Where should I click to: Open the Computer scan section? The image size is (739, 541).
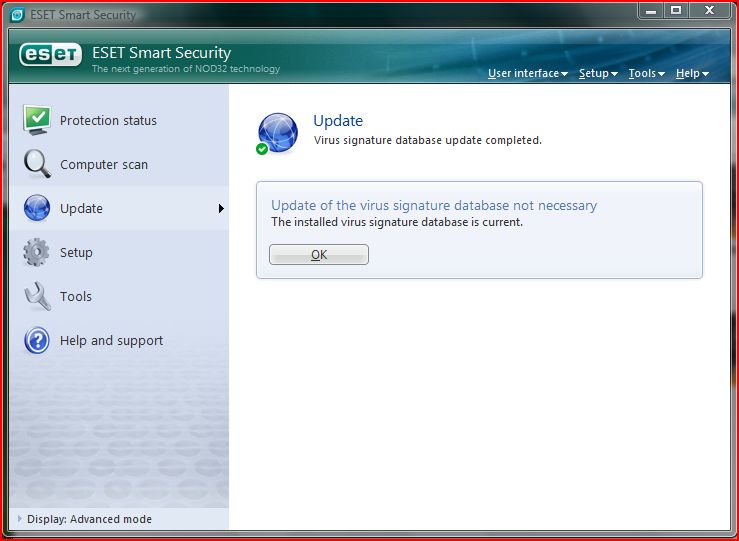119,164
